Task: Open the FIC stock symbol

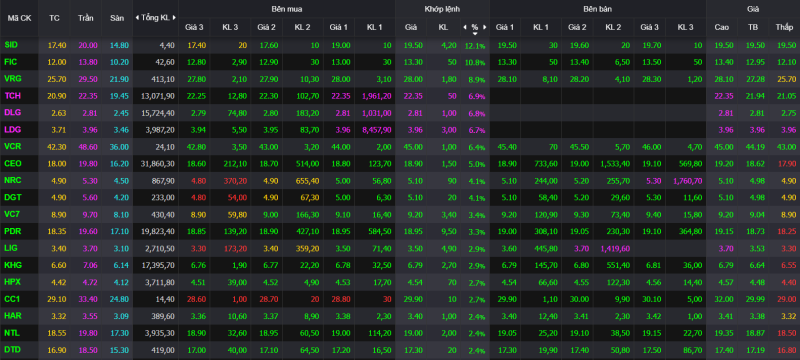Action: 11,62
